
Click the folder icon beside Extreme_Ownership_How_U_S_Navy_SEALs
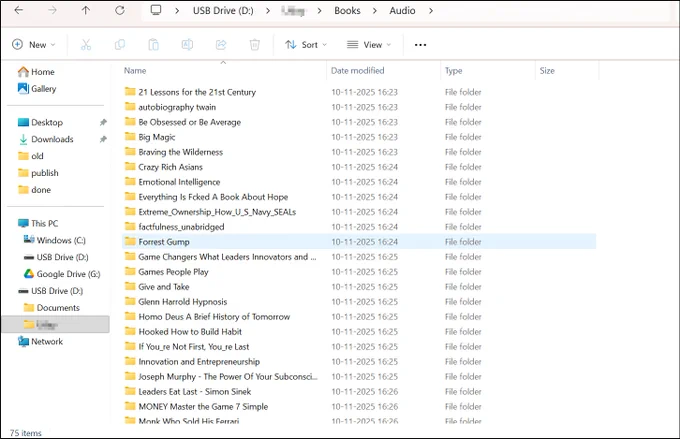130,211
